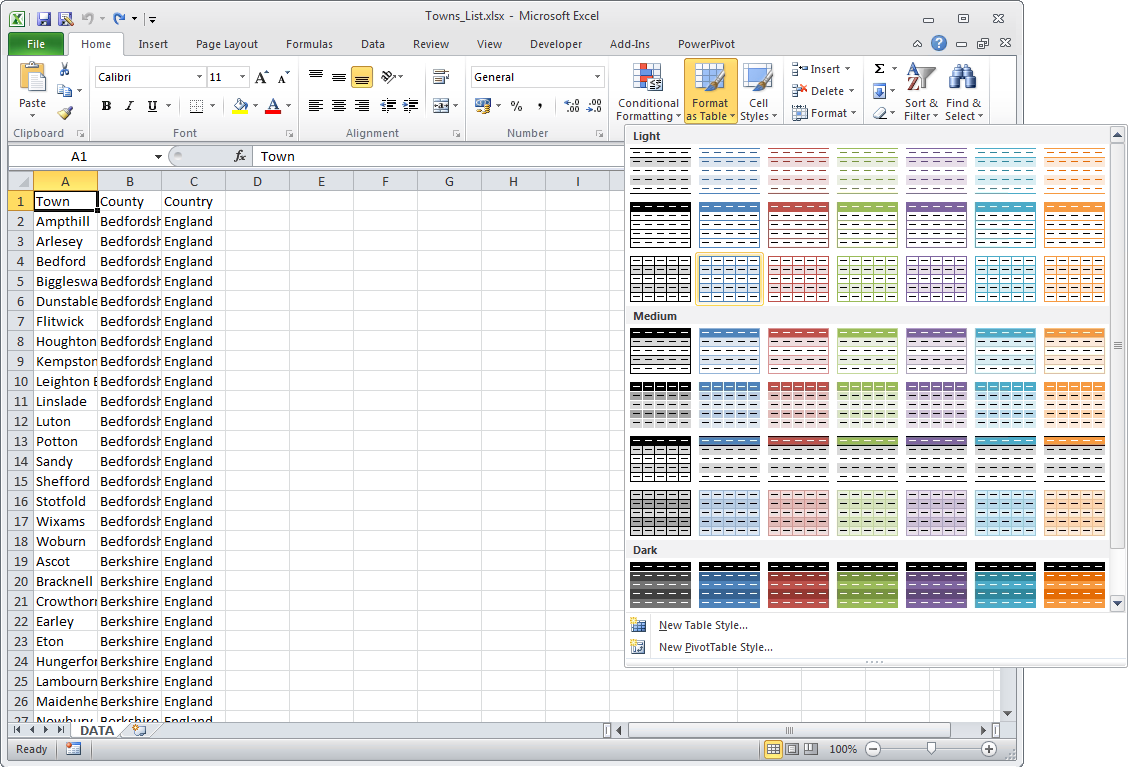
Task: Click the Cell Styles gallery icon
Action: [759, 90]
